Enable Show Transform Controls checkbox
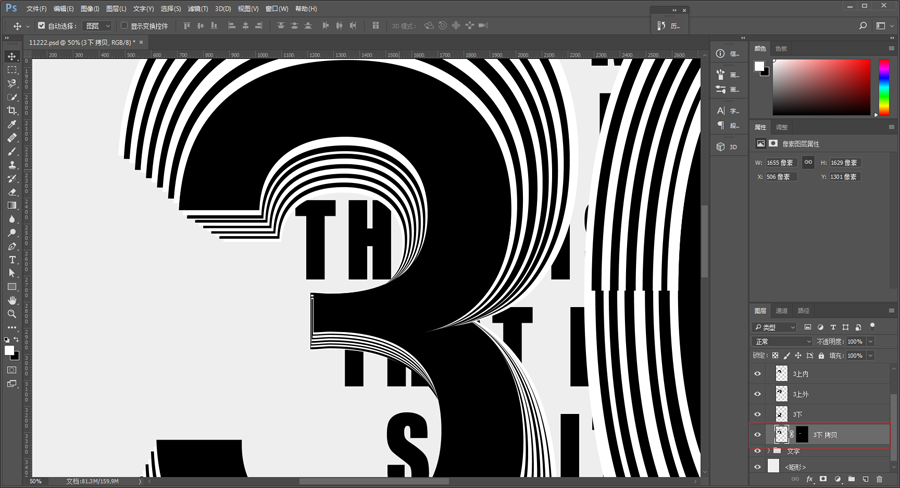Viewport: 900px width, 488px height. tap(124, 26)
